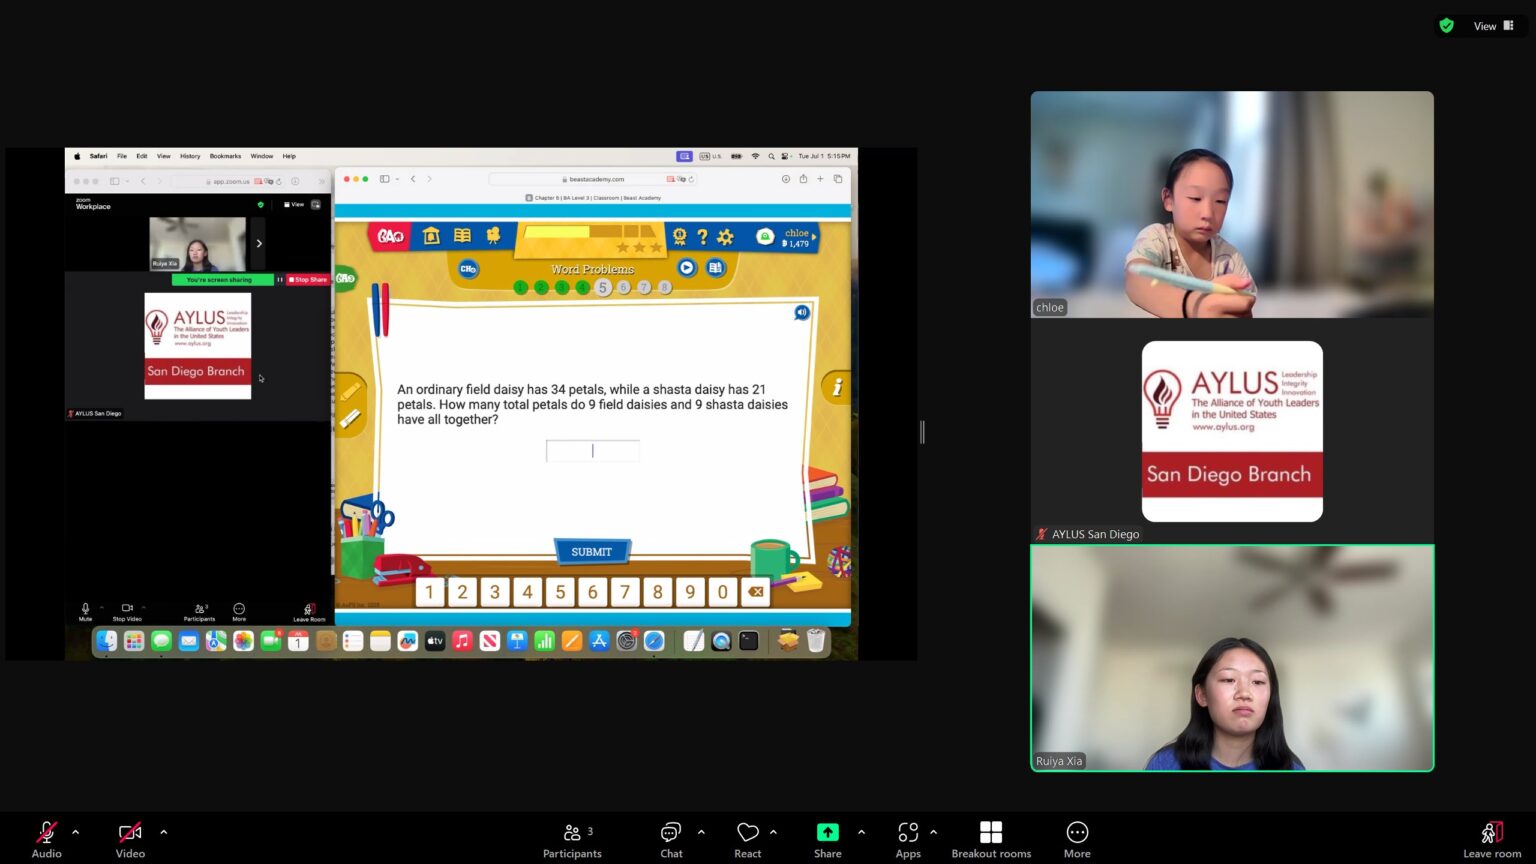Open the Beast Academy home schoolhouse icon
Screen dimensions: 1536x864
431,236
